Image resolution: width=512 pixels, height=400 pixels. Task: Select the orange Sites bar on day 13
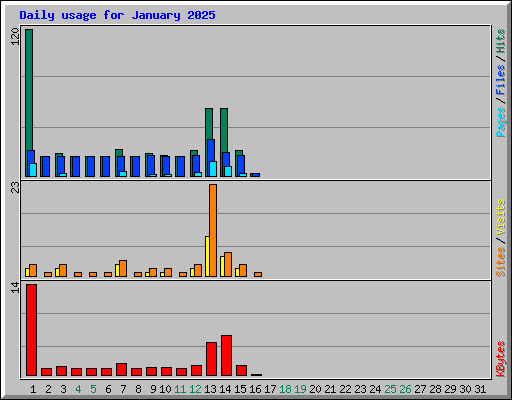[x=213, y=230]
